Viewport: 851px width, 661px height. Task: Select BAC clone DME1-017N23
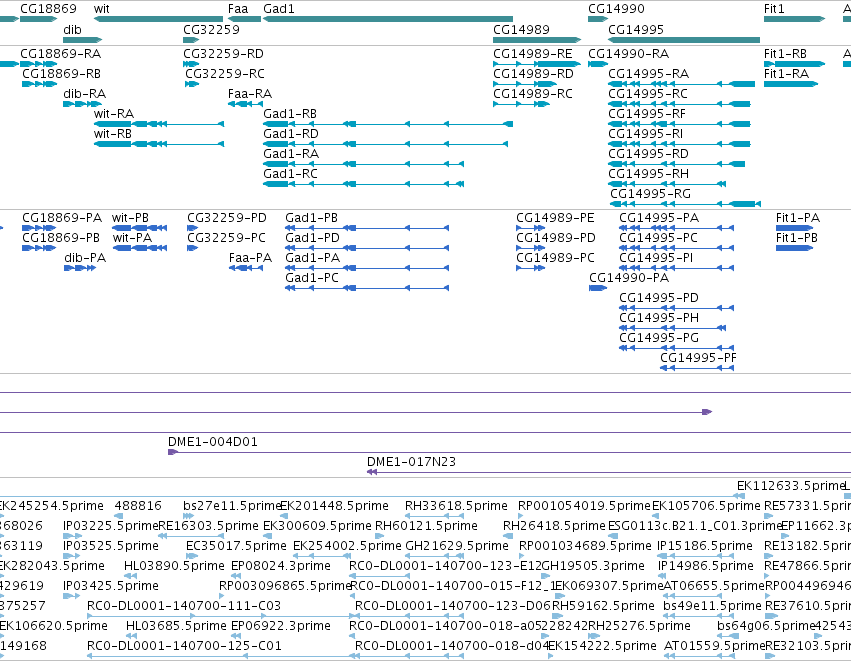click(609, 472)
